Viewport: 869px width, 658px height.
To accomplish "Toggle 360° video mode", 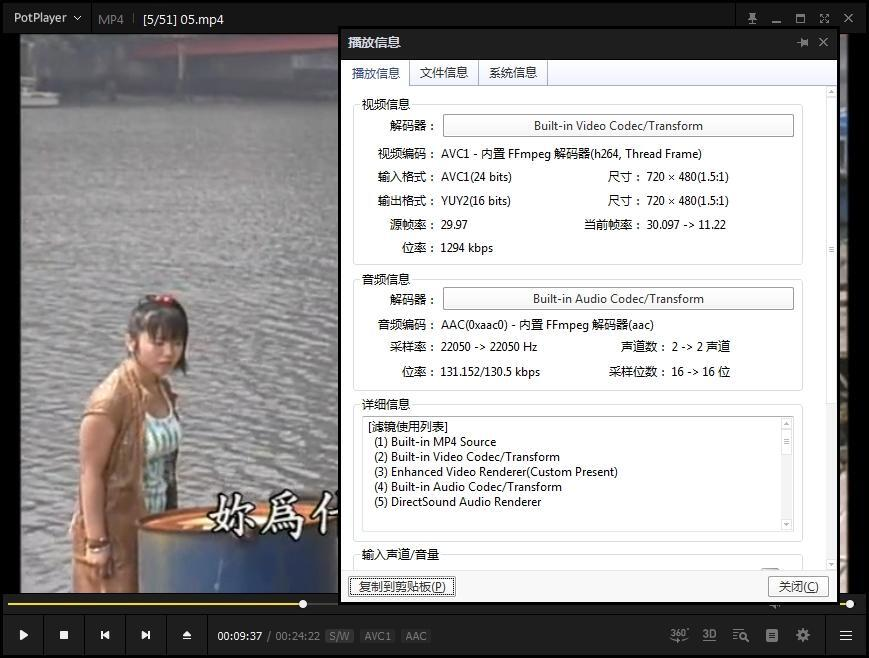I will click(679, 635).
